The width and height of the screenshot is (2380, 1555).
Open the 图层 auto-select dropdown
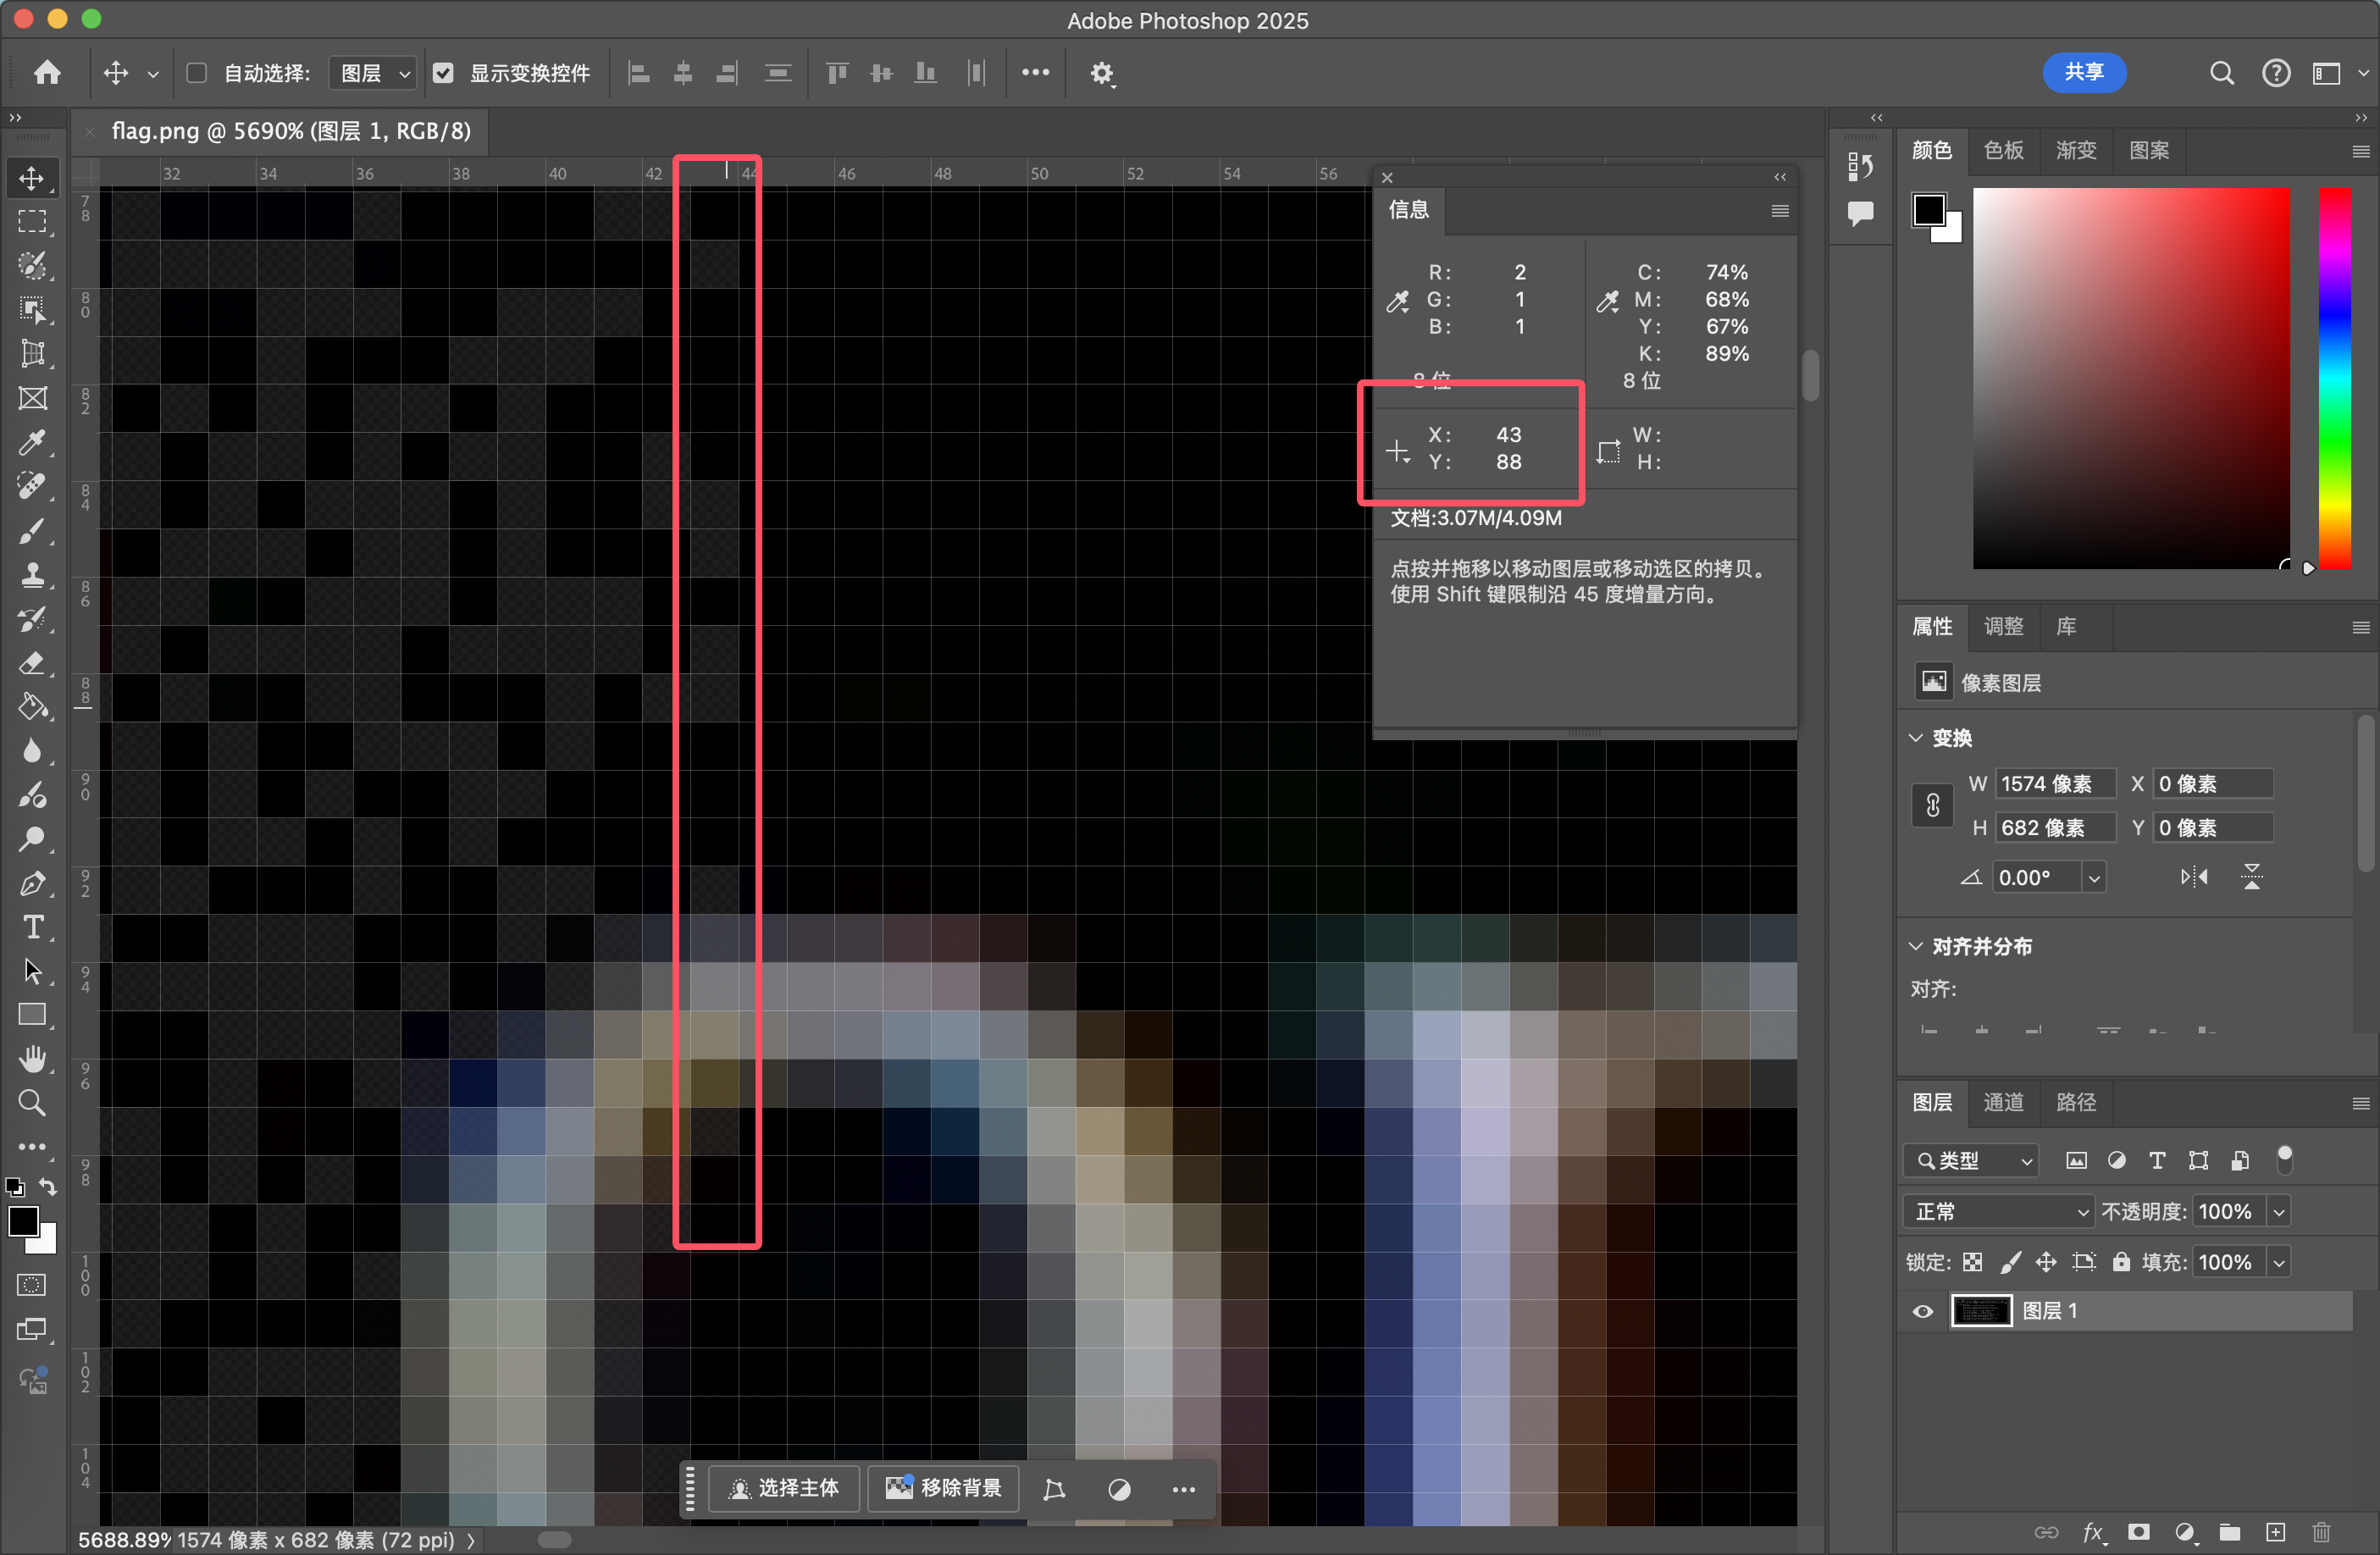[x=374, y=73]
